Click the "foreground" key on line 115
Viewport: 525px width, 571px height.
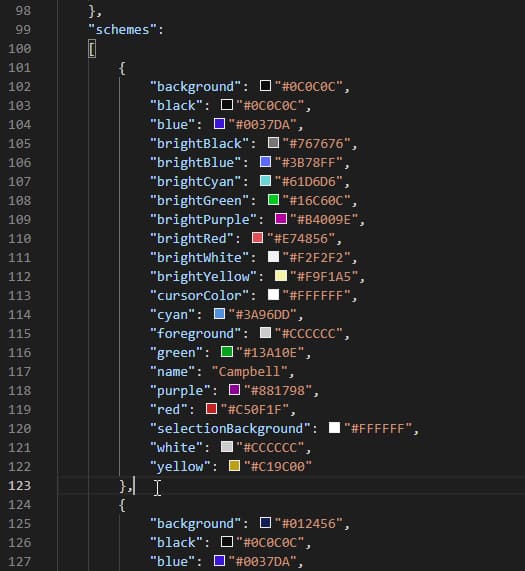(196, 334)
